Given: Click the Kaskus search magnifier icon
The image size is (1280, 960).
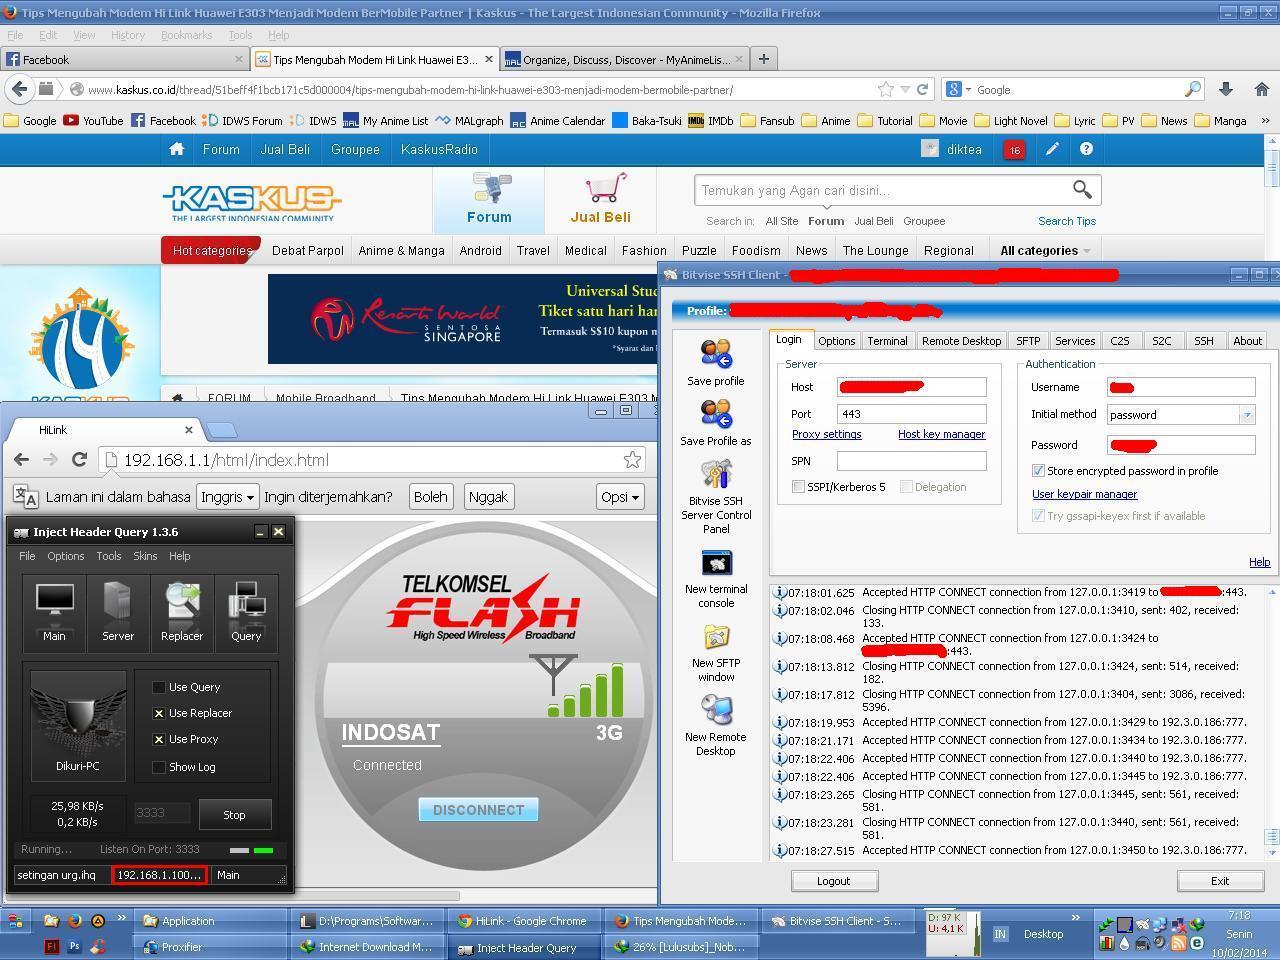Looking at the screenshot, I should coord(1082,189).
